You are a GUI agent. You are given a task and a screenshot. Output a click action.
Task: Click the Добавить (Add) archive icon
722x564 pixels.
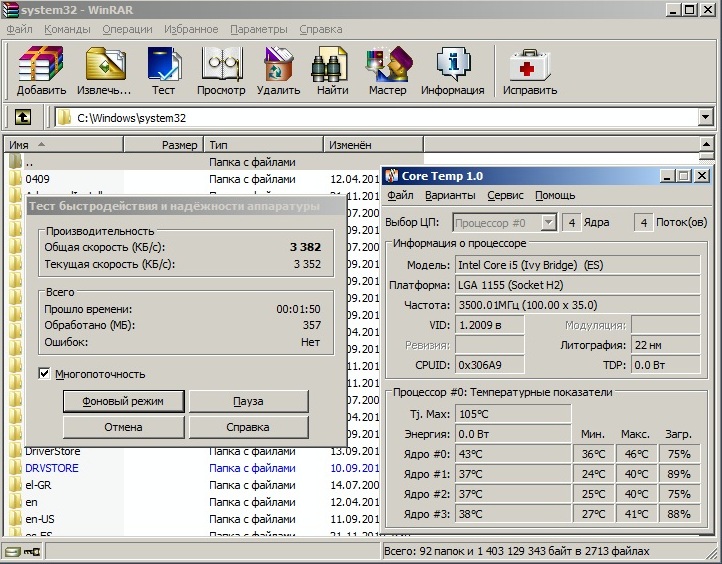click(41, 63)
